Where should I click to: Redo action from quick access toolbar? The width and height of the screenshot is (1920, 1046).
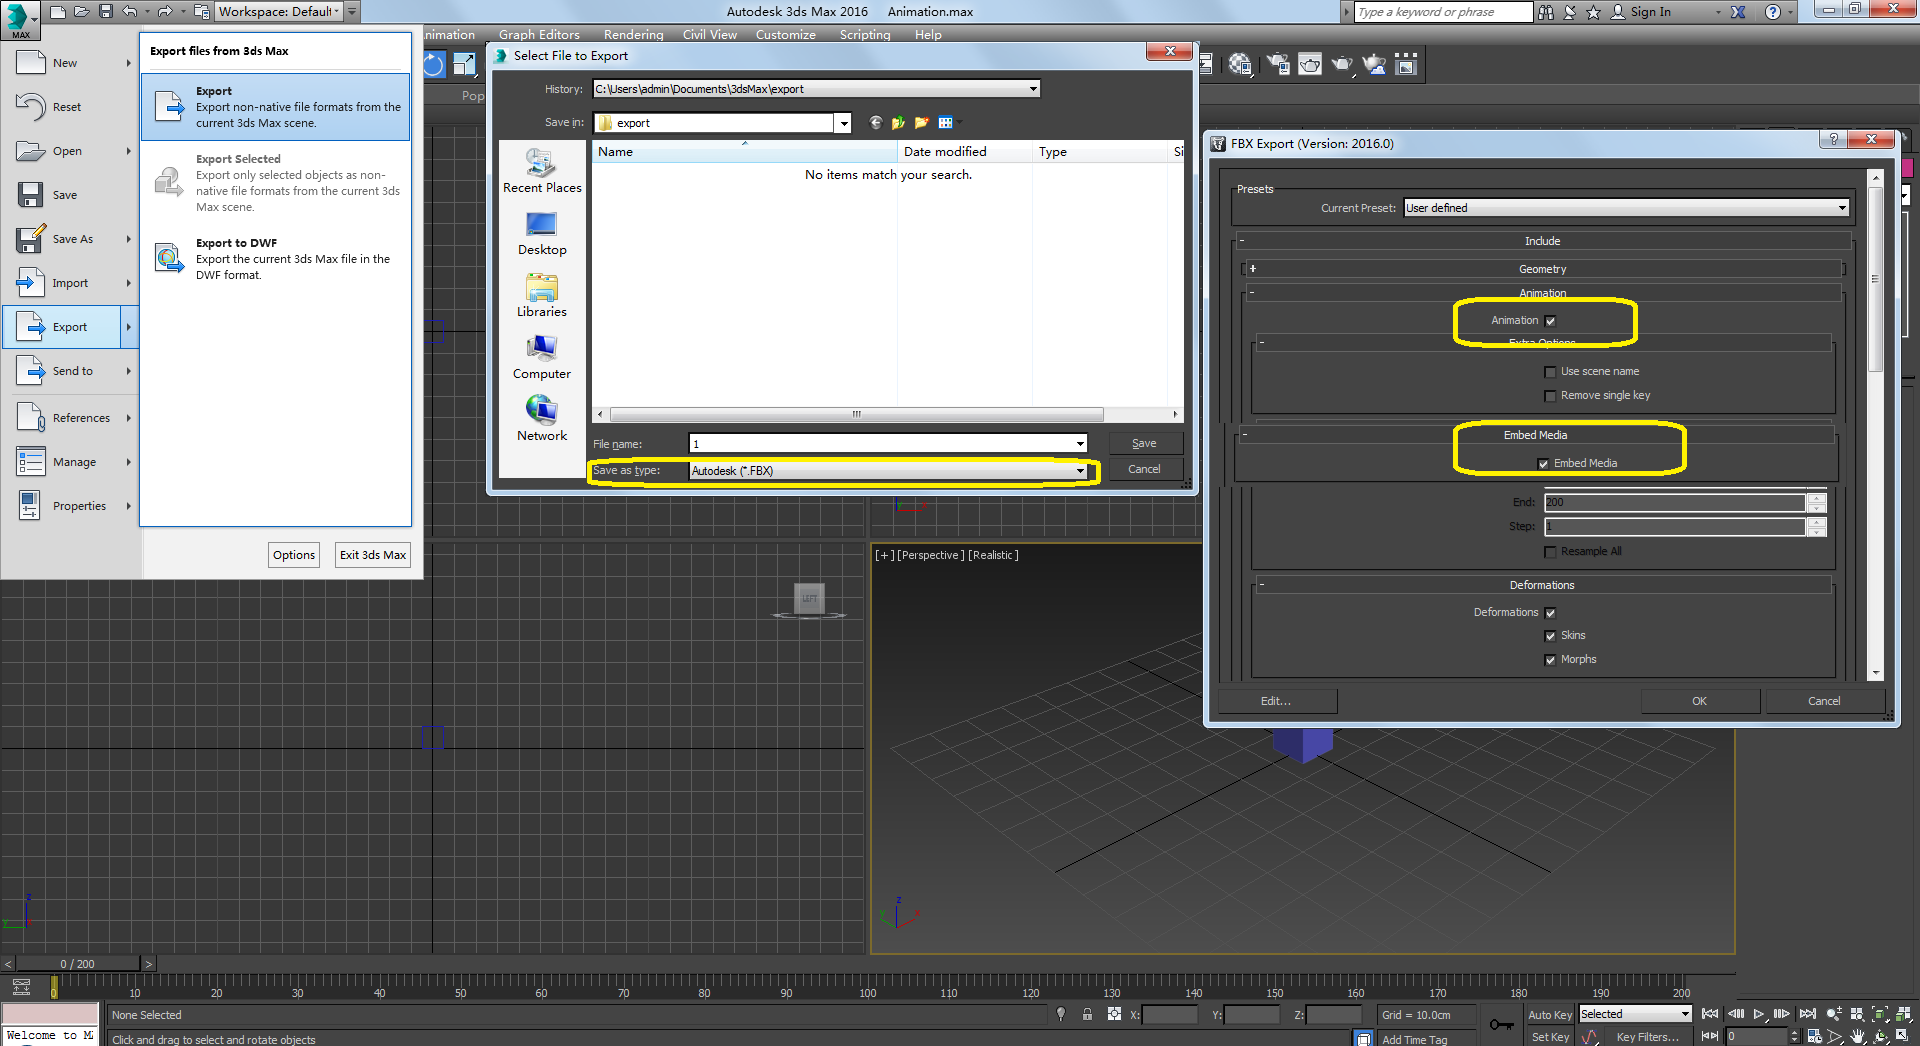tap(165, 12)
